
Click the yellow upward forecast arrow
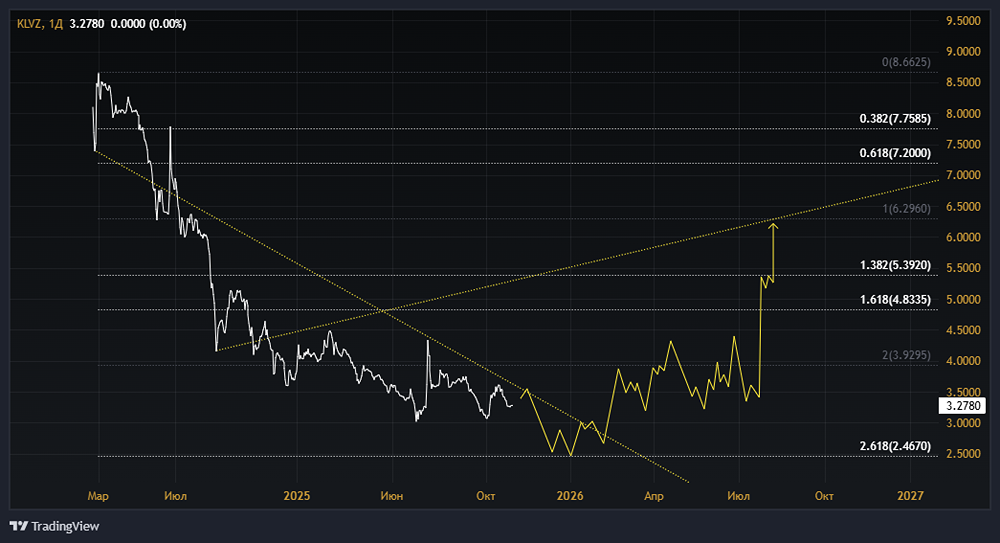click(773, 250)
